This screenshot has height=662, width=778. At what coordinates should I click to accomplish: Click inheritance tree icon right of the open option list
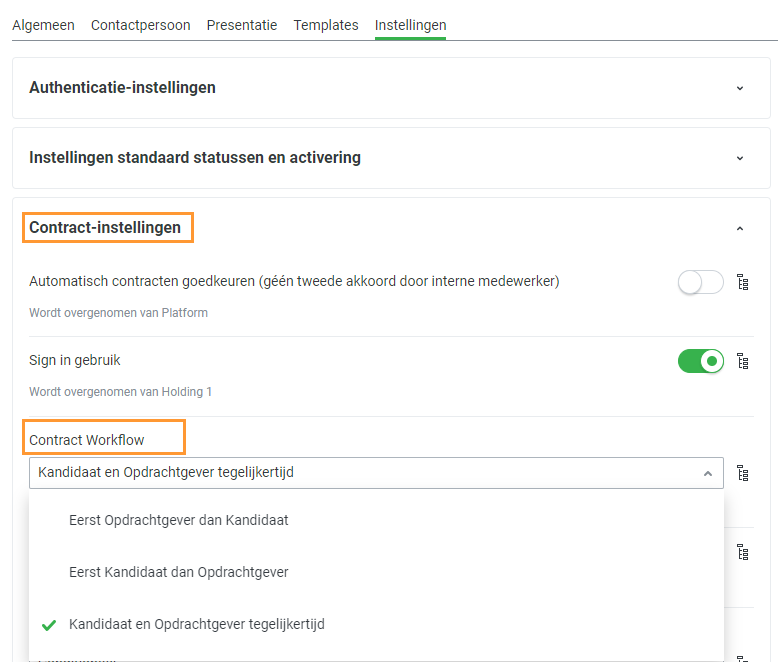[742, 552]
